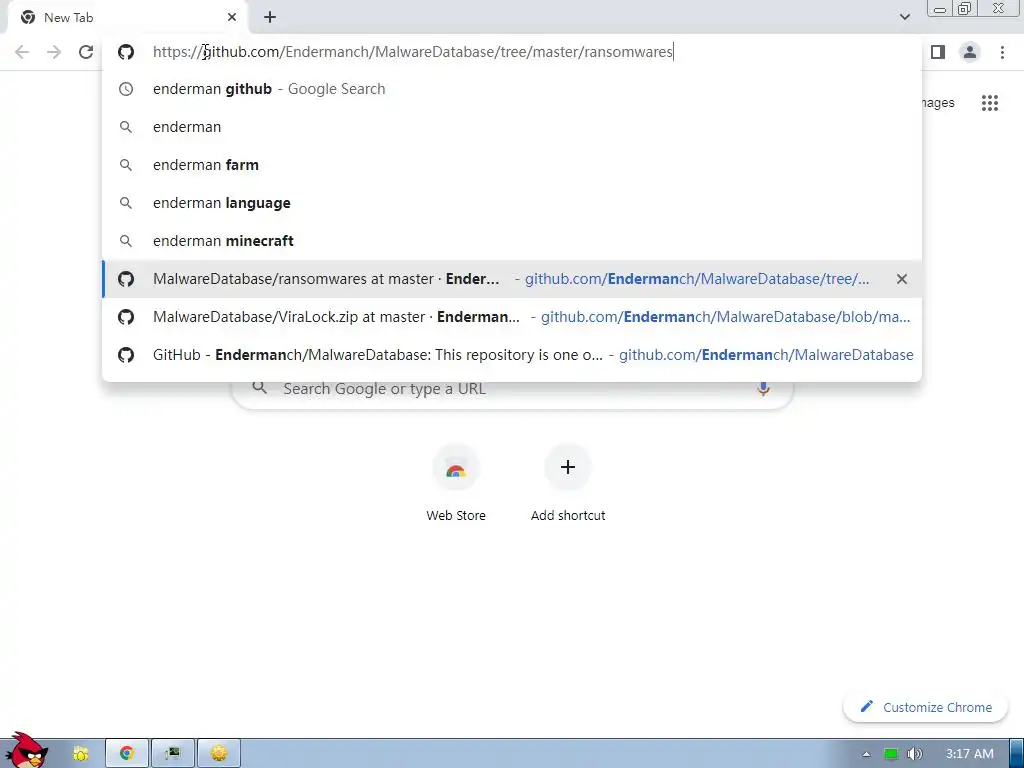Open the Web Store shortcut
Image resolution: width=1024 pixels, height=768 pixels.
pos(456,483)
